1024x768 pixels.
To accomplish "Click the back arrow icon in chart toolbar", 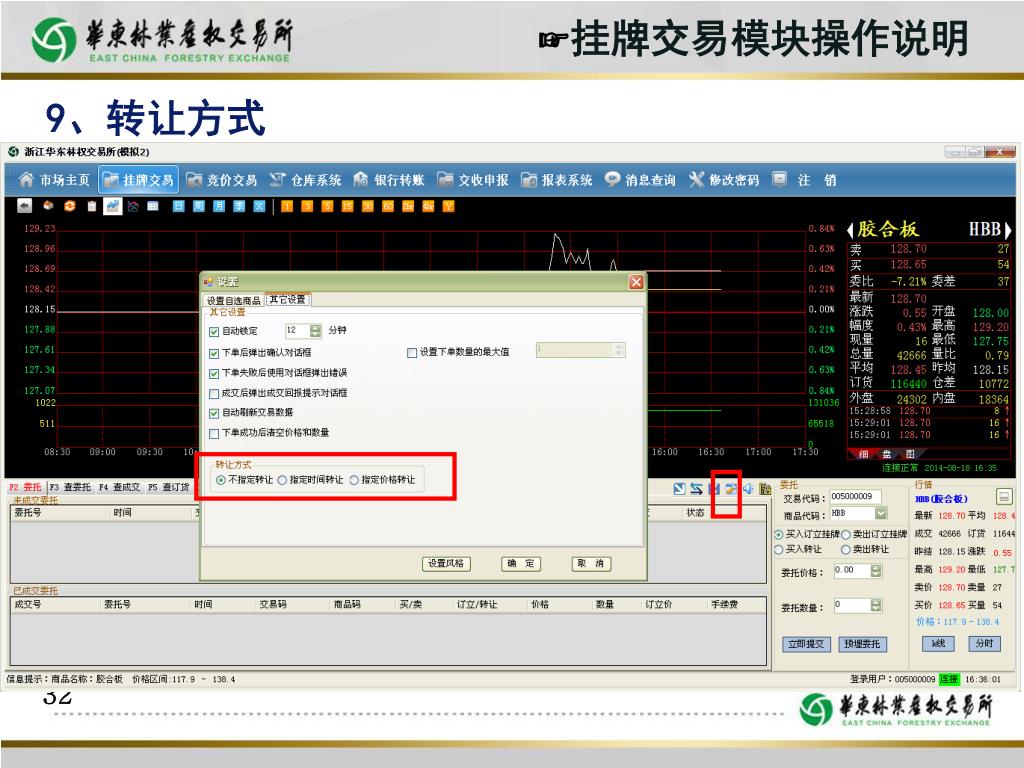I will point(24,206).
